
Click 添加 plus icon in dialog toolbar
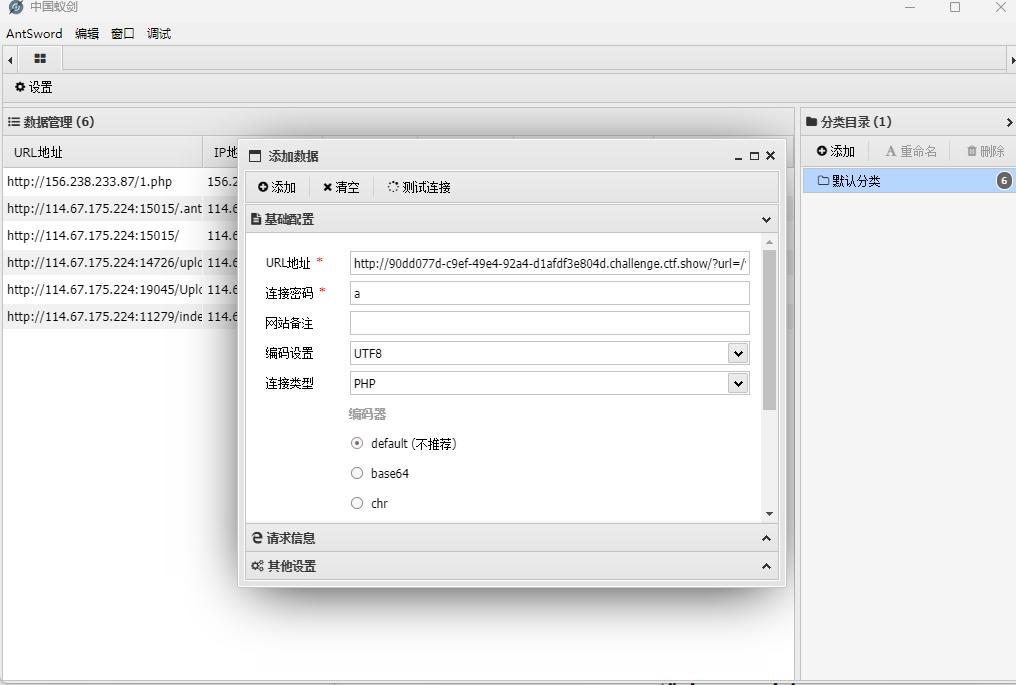point(277,187)
